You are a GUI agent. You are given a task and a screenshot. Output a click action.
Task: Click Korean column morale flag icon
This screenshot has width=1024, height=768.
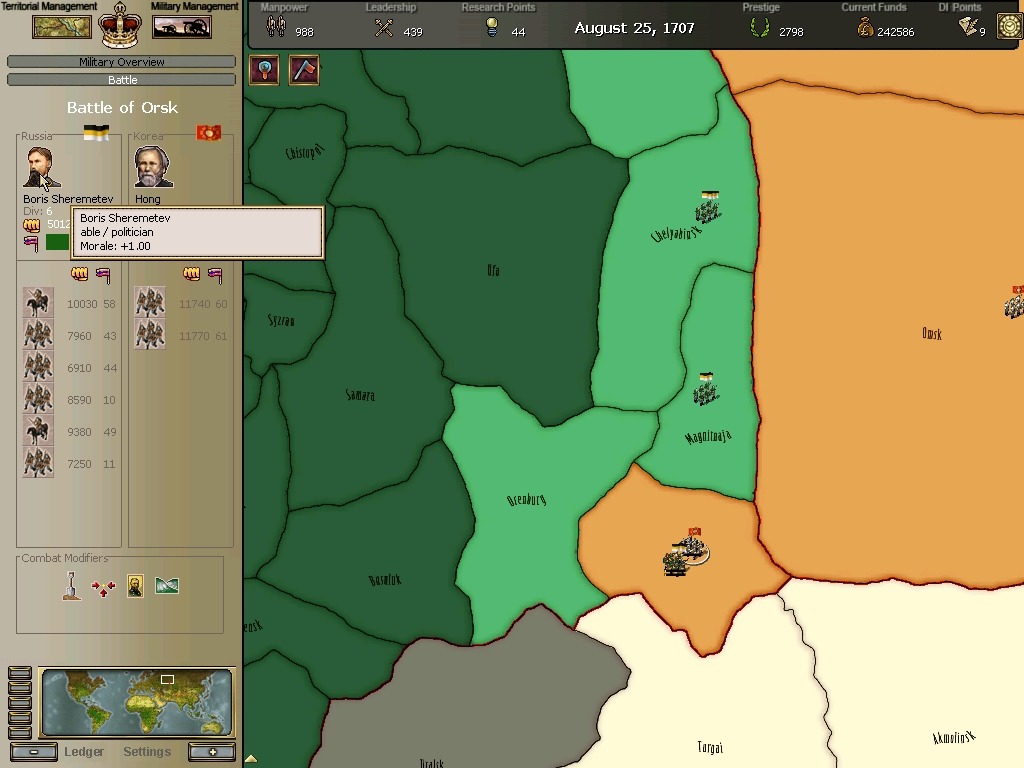215,275
